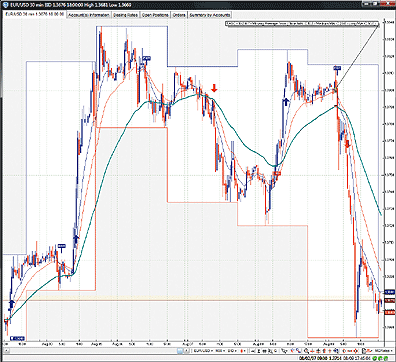Click the scroll-left arrow of chart scrollbar
This screenshot has height=362, width=396.
(6, 351)
